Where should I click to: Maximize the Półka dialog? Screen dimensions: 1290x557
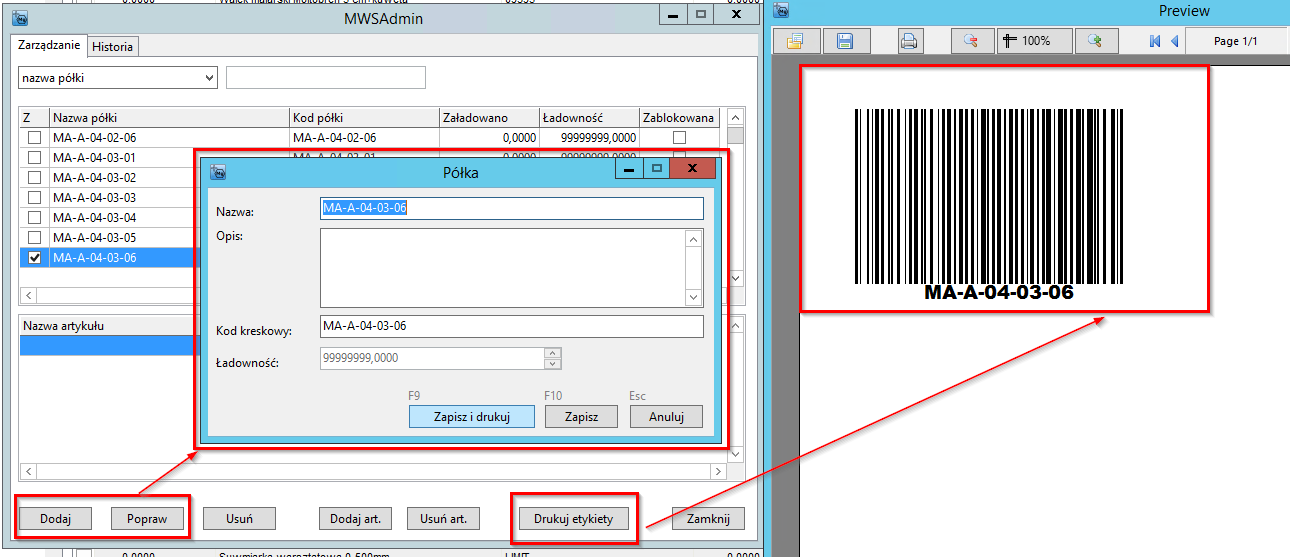(x=656, y=169)
